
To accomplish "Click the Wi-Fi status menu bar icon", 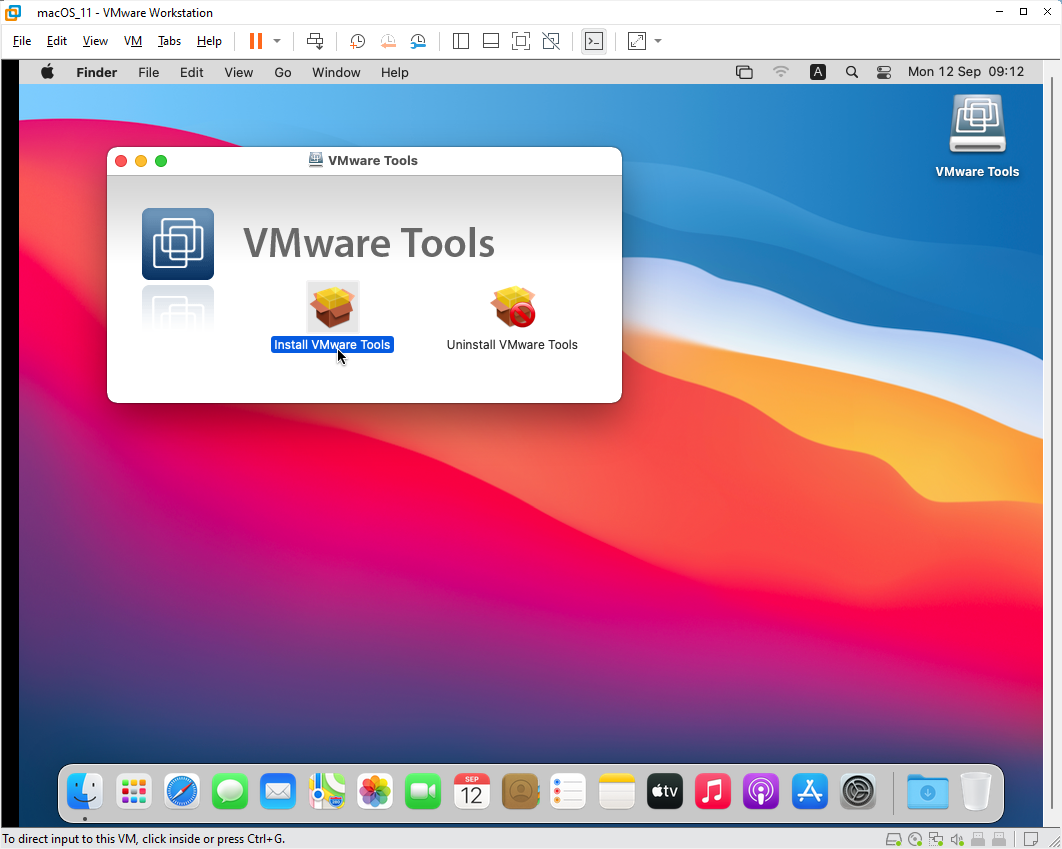I will pyautogui.click(x=781, y=72).
